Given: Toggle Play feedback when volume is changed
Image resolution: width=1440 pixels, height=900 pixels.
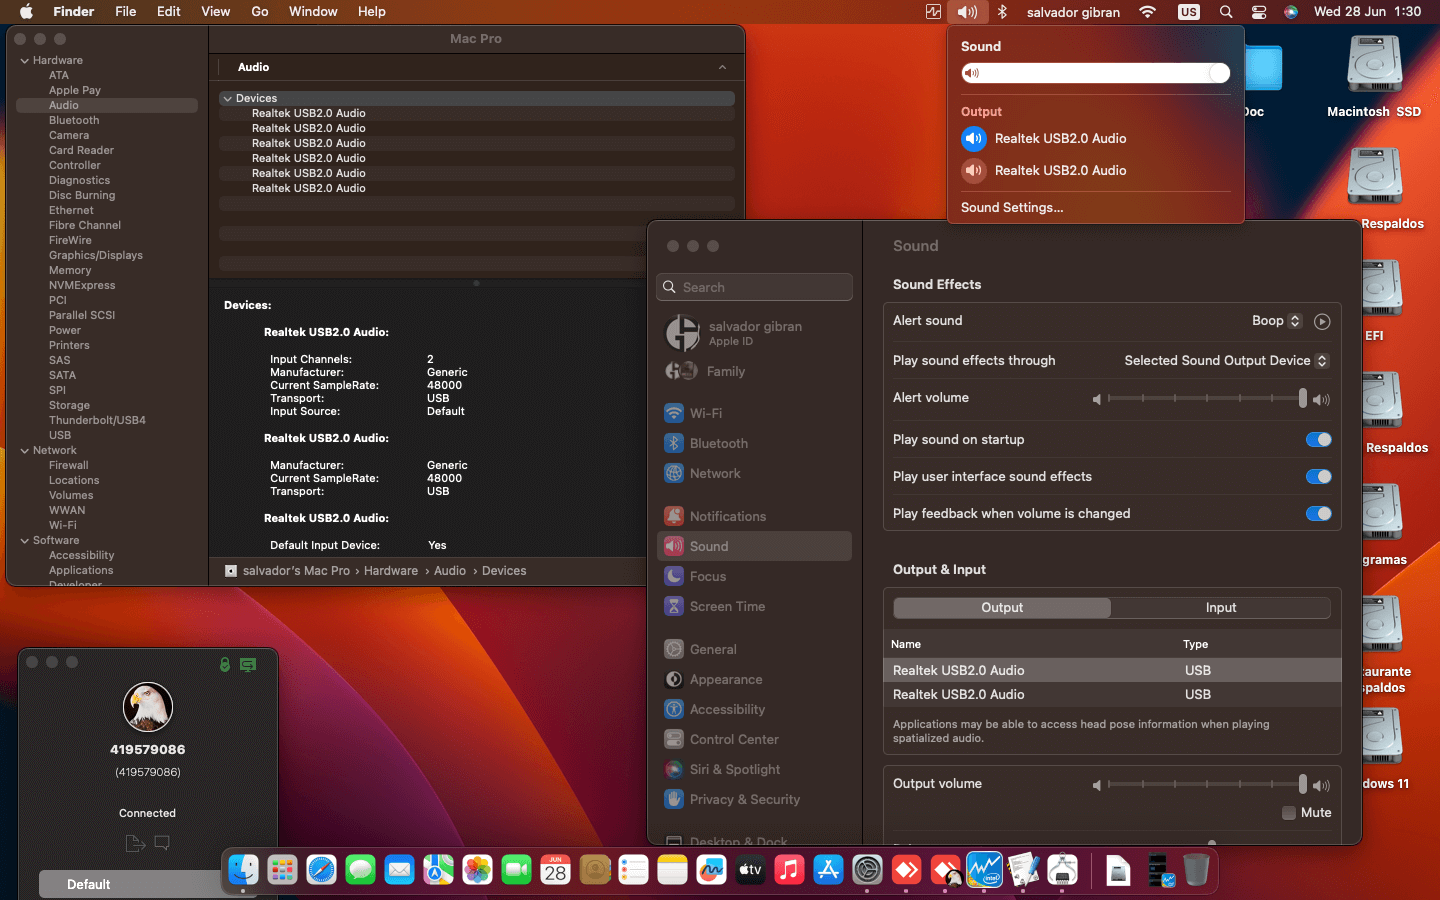Looking at the screenshot, I should click(1319, 514).
